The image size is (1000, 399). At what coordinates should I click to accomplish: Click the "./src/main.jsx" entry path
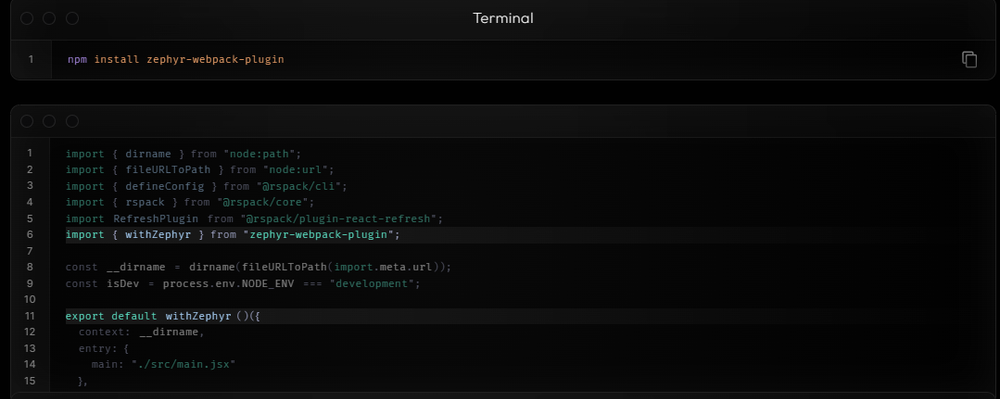click(184, 365)
